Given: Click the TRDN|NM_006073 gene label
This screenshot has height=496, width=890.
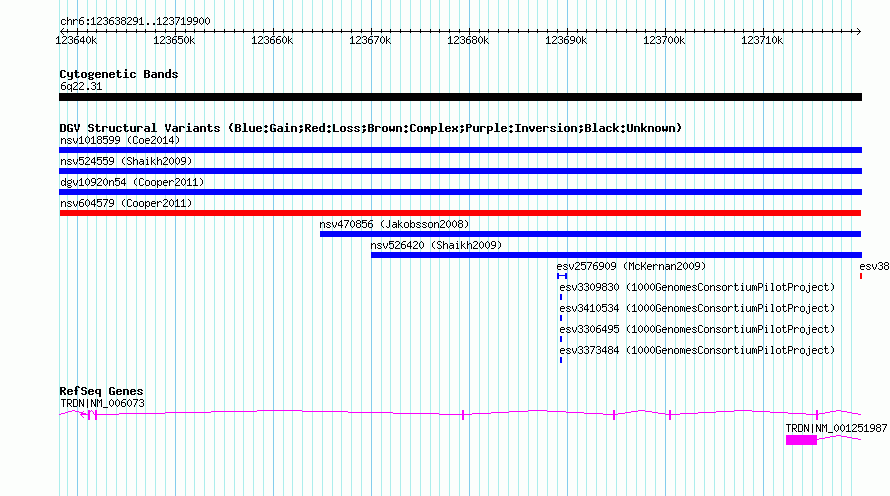Looking at the screenshot, I should [x=102, y=403].
